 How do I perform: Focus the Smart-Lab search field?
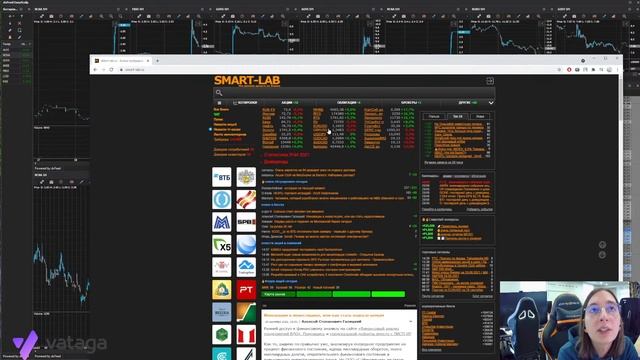(x=354, y=93)
